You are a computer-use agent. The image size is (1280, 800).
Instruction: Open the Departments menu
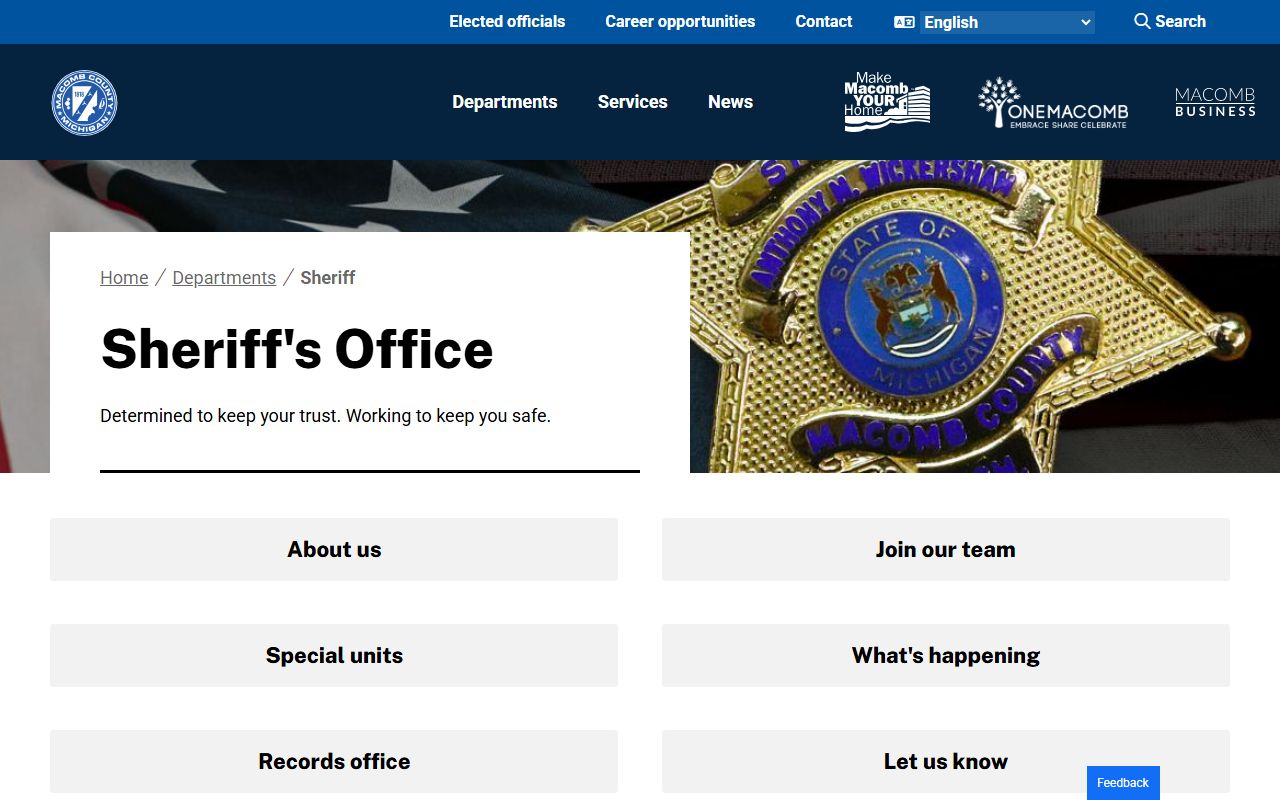click(x=505, y=102)
